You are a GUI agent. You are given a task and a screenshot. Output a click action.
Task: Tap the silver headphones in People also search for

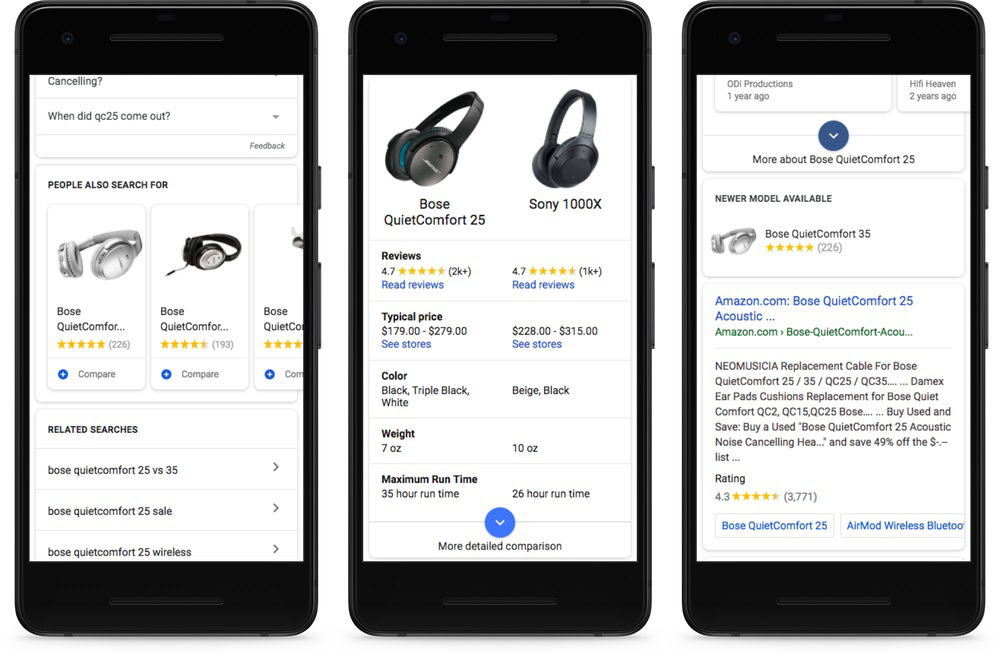99,254
